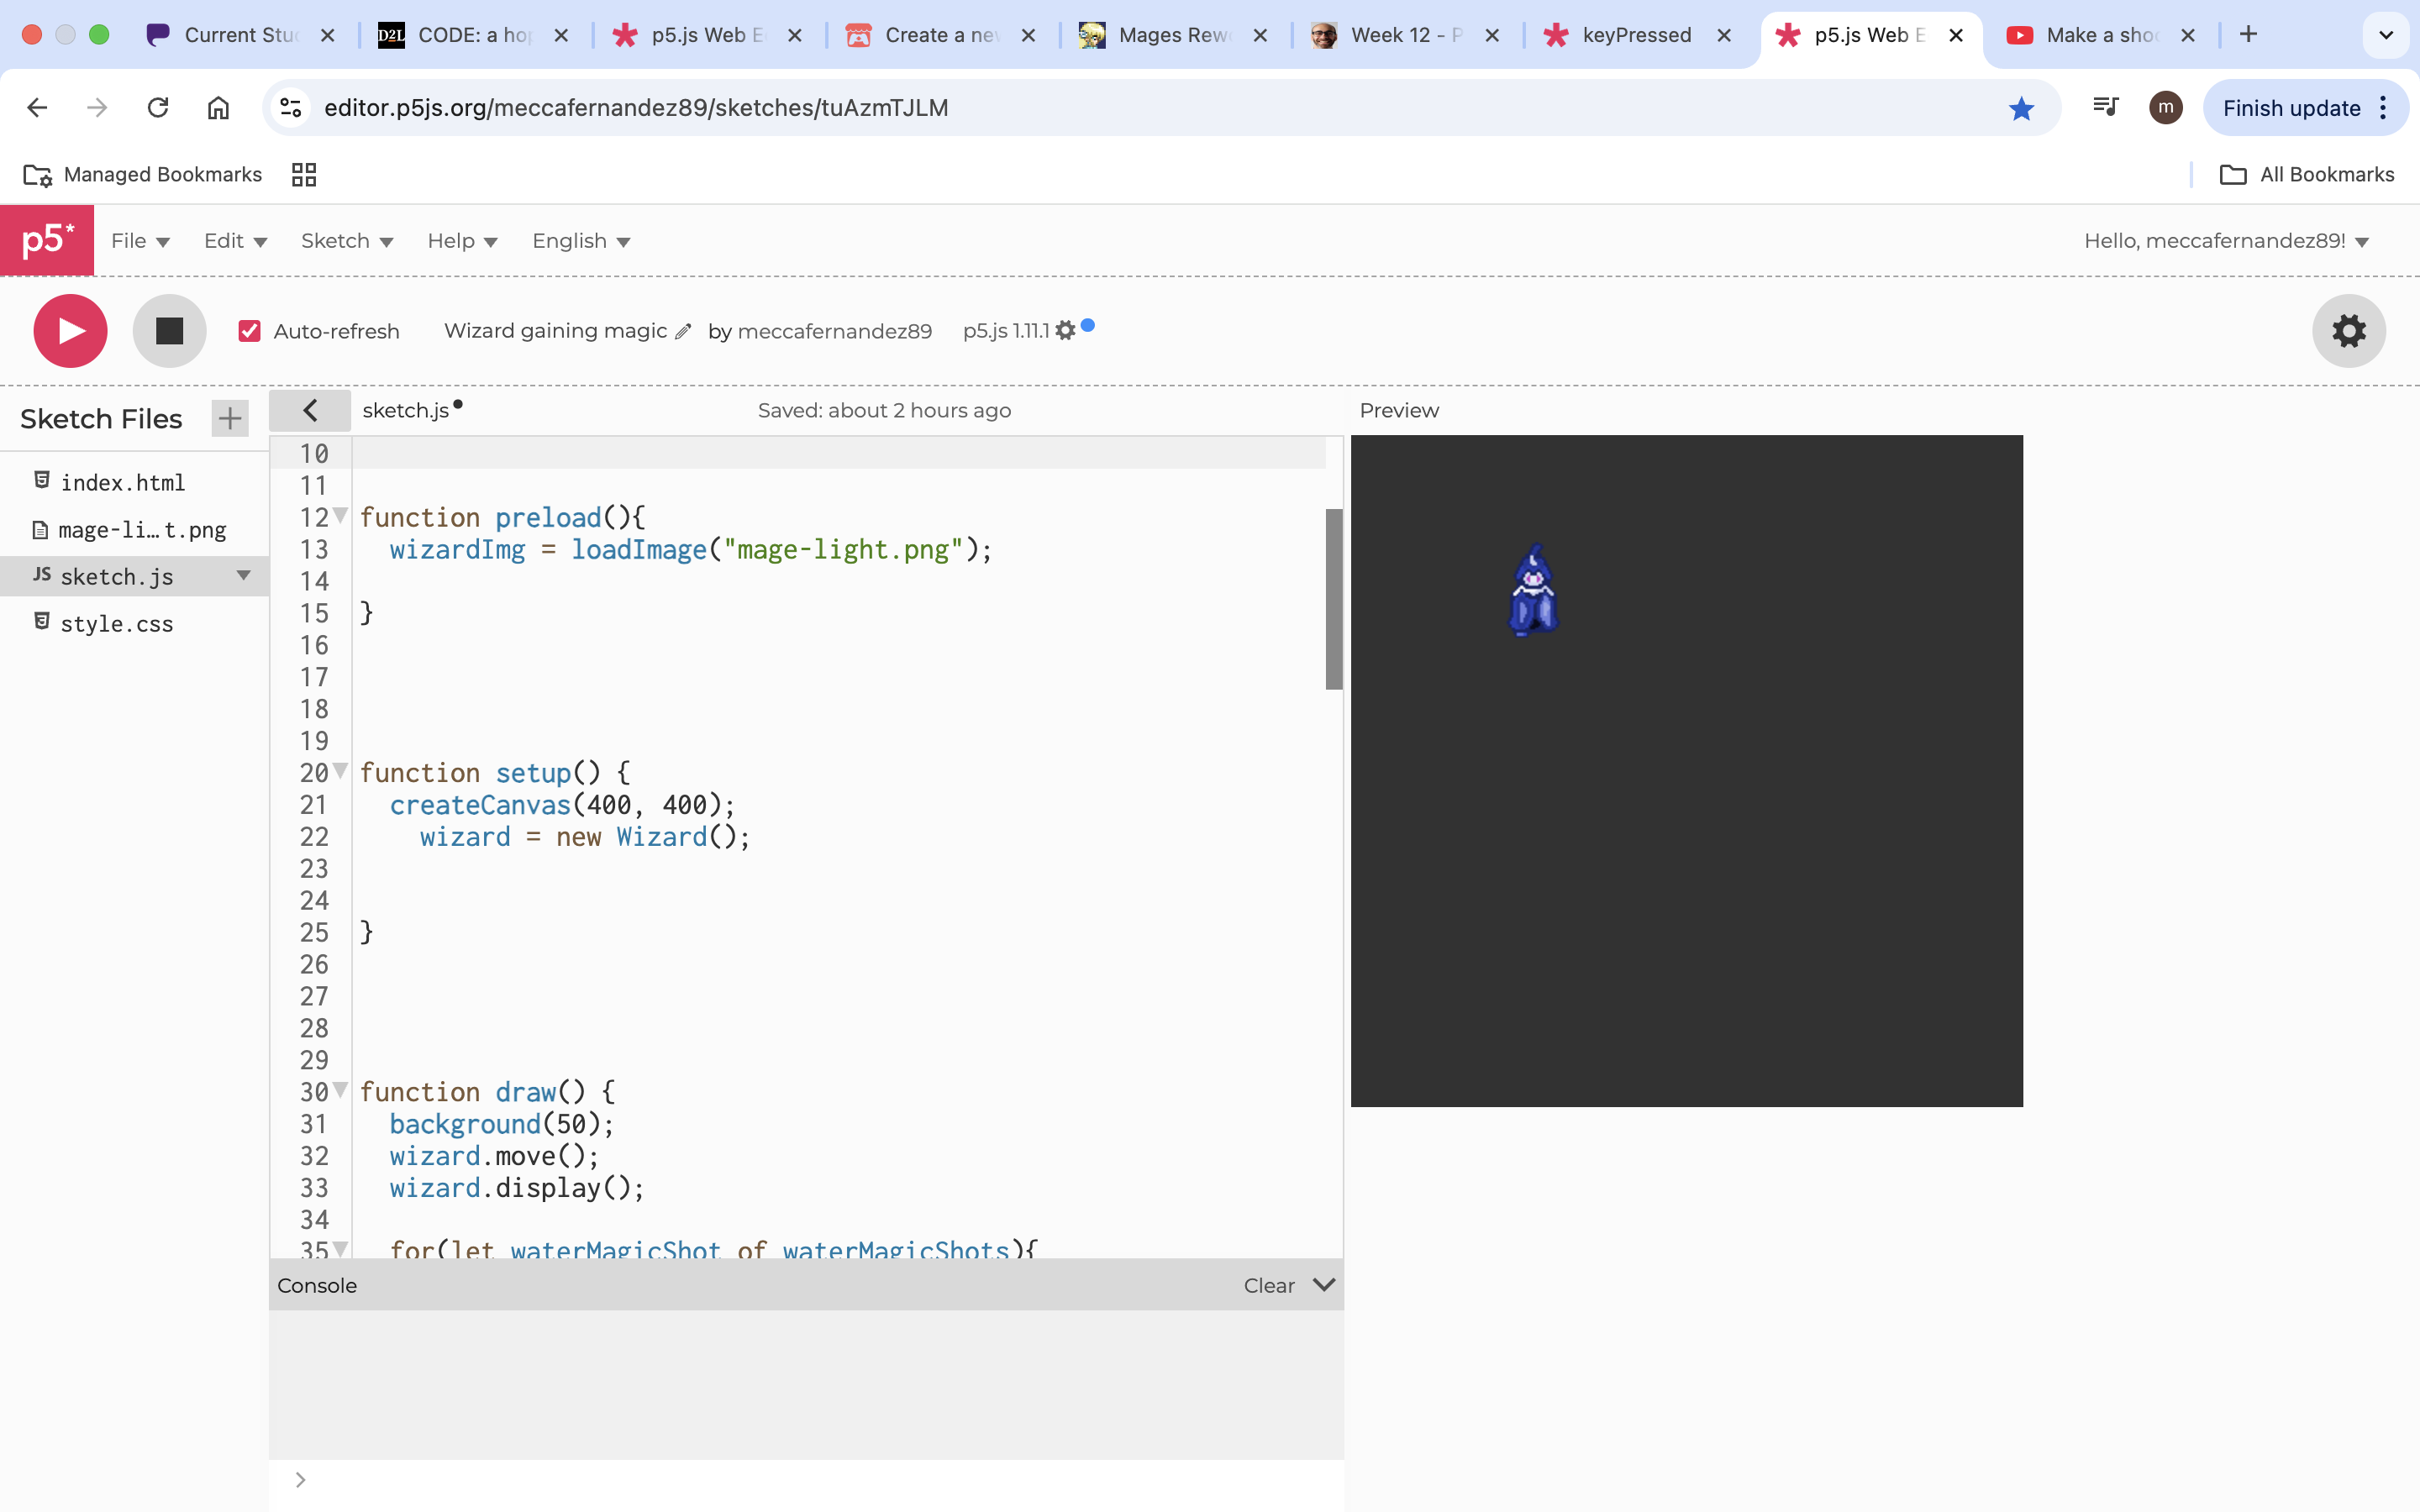The image size is (2420, 1512).
Task: Reload the browser page
Action: click(x=158, y=108)
